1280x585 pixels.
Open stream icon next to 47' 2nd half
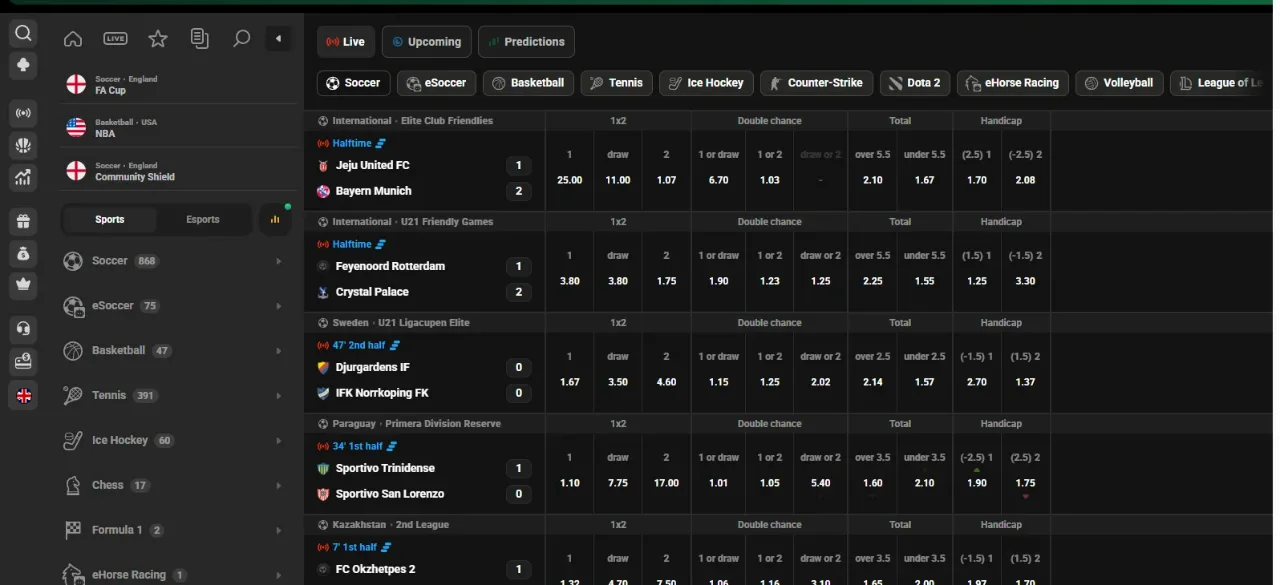tap(395, 345)
